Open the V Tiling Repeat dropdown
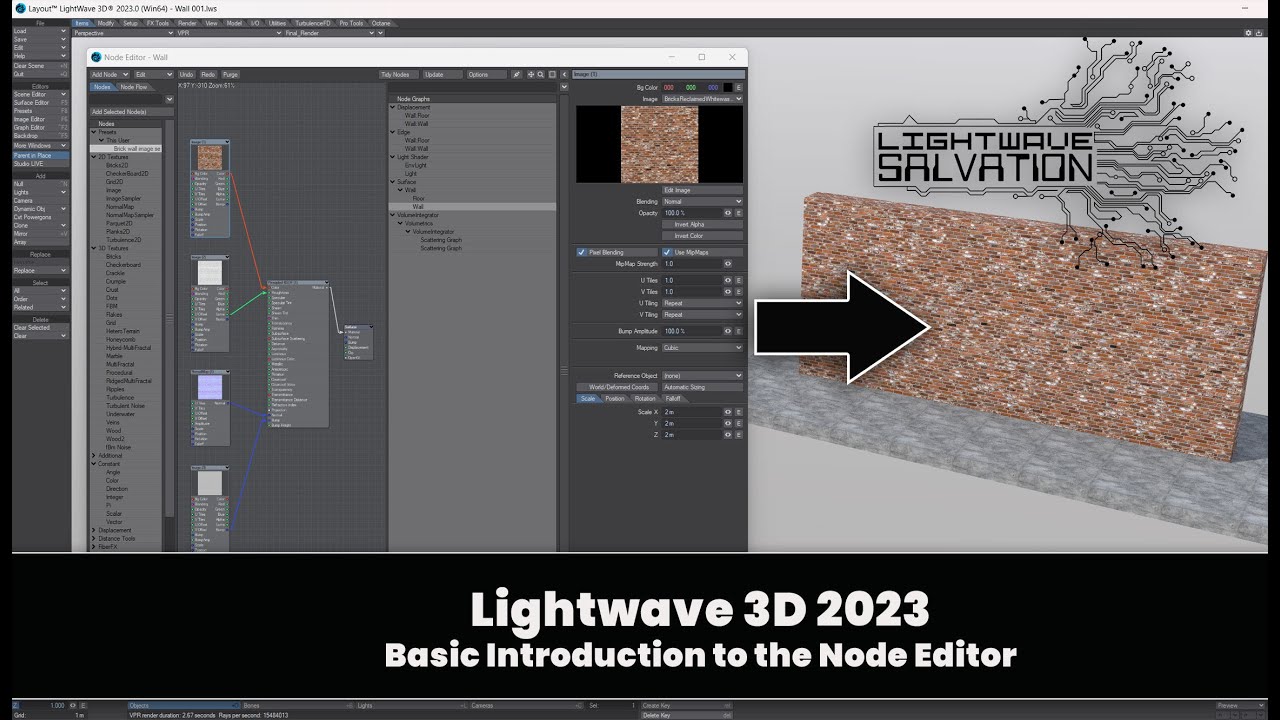Image resolution: width=1280 pixels, height=720 pixels. click(x=702, y=315)
